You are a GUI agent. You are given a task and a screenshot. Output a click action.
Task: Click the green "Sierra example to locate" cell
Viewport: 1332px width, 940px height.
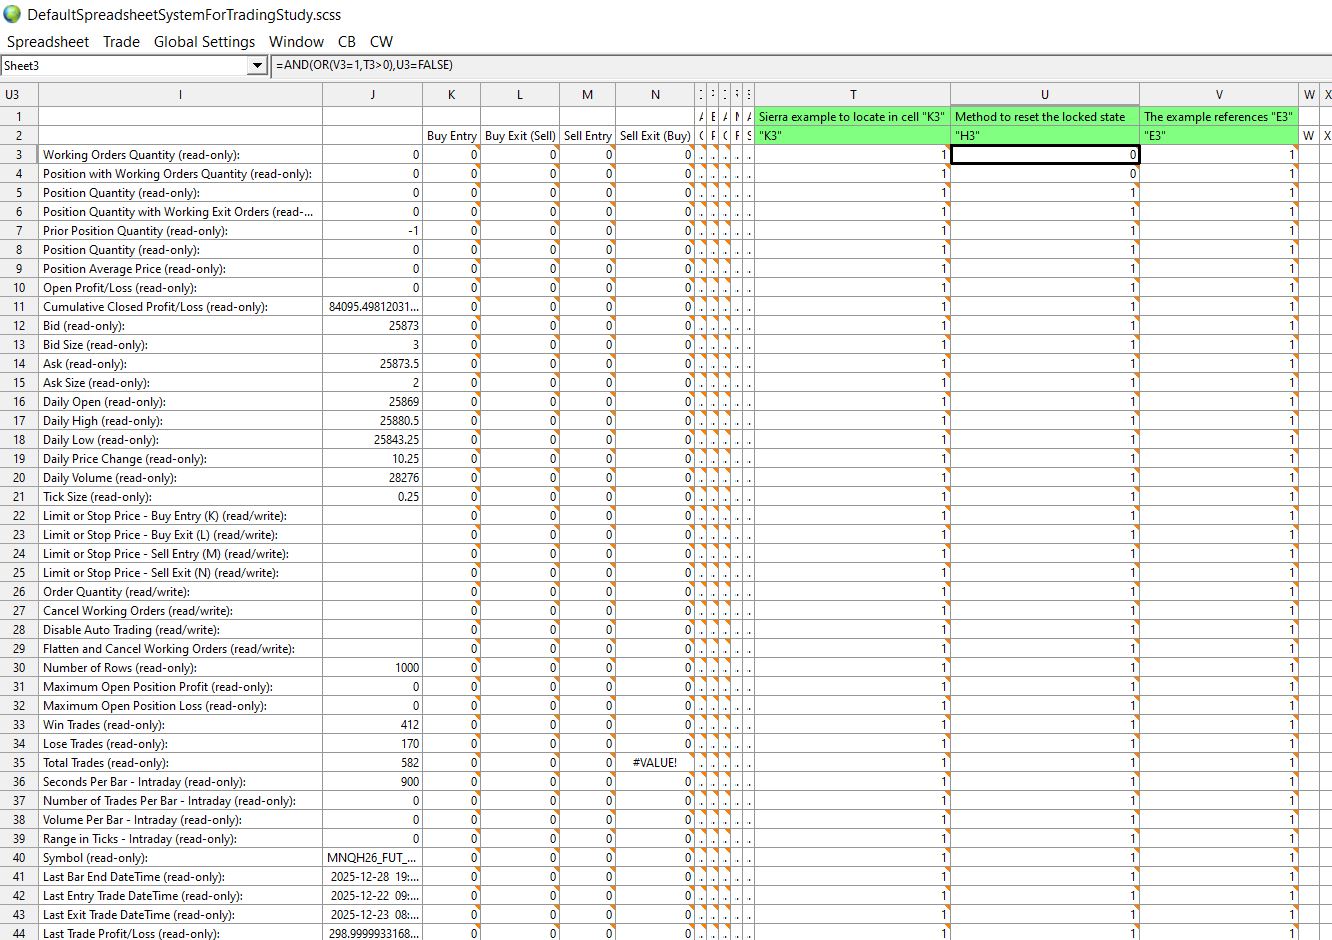tap(853, 117)
